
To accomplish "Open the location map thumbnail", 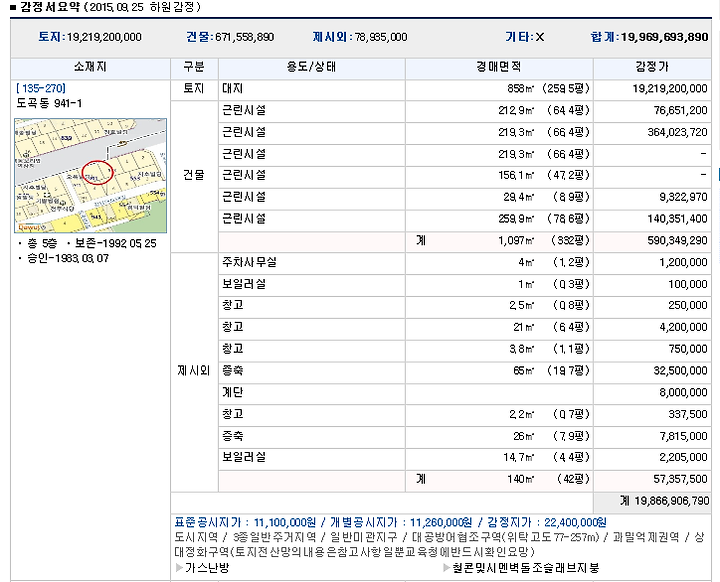I will tap(90, 175).
